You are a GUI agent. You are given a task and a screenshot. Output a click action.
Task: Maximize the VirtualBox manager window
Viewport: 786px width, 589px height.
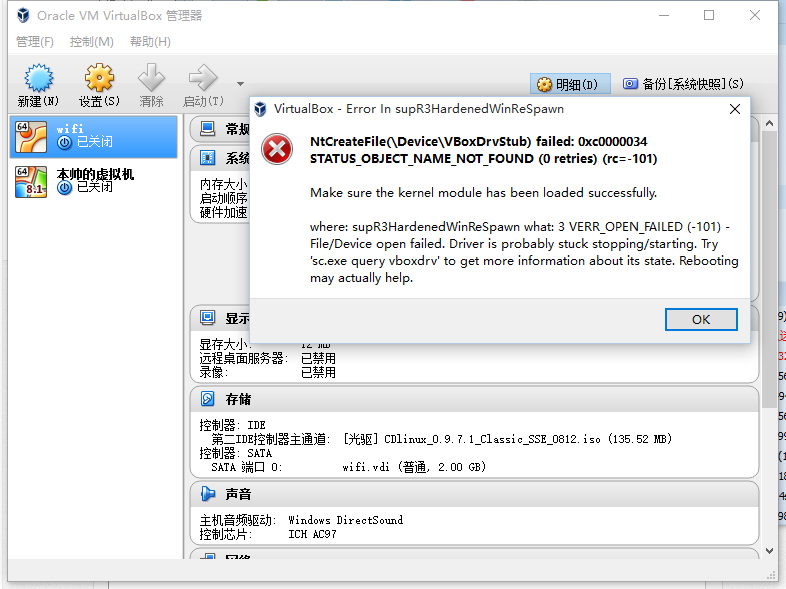709,16
